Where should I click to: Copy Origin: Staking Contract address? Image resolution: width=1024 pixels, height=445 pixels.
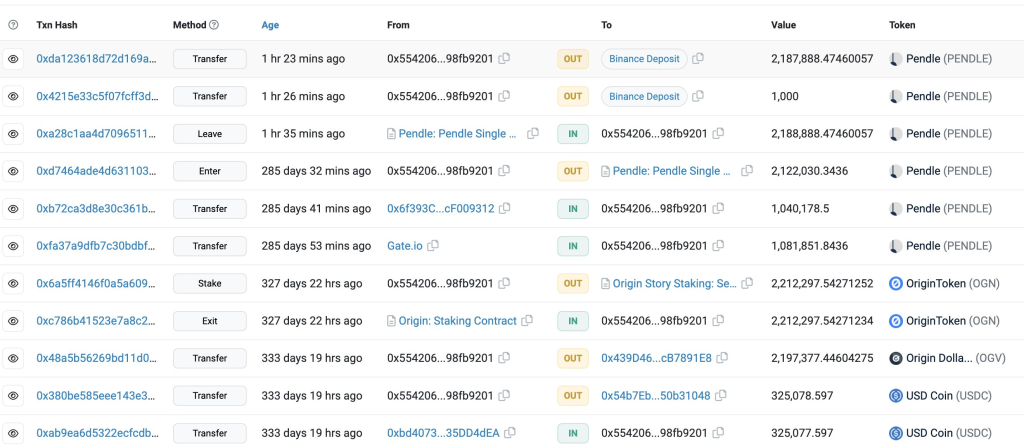527,320
